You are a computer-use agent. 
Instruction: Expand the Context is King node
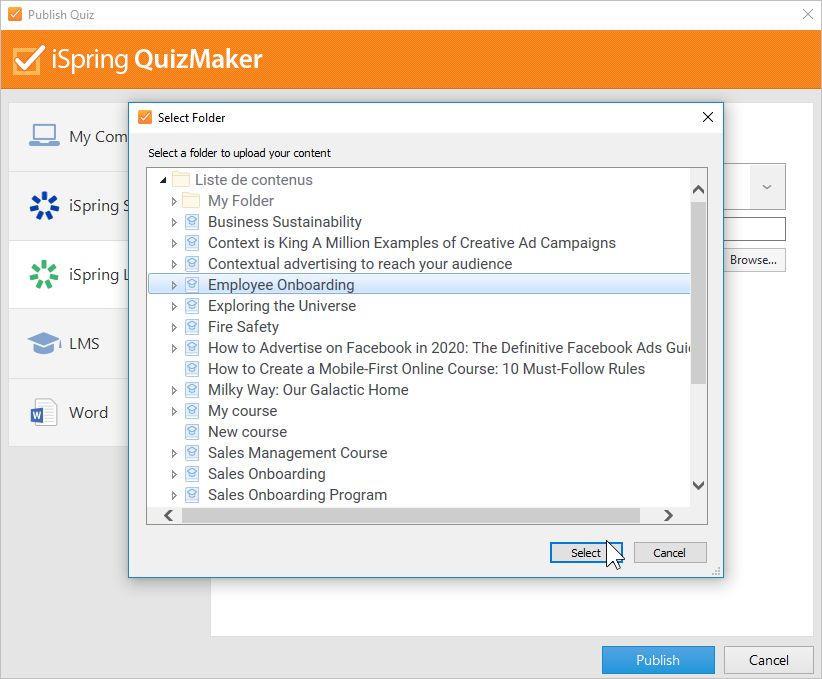174,243
